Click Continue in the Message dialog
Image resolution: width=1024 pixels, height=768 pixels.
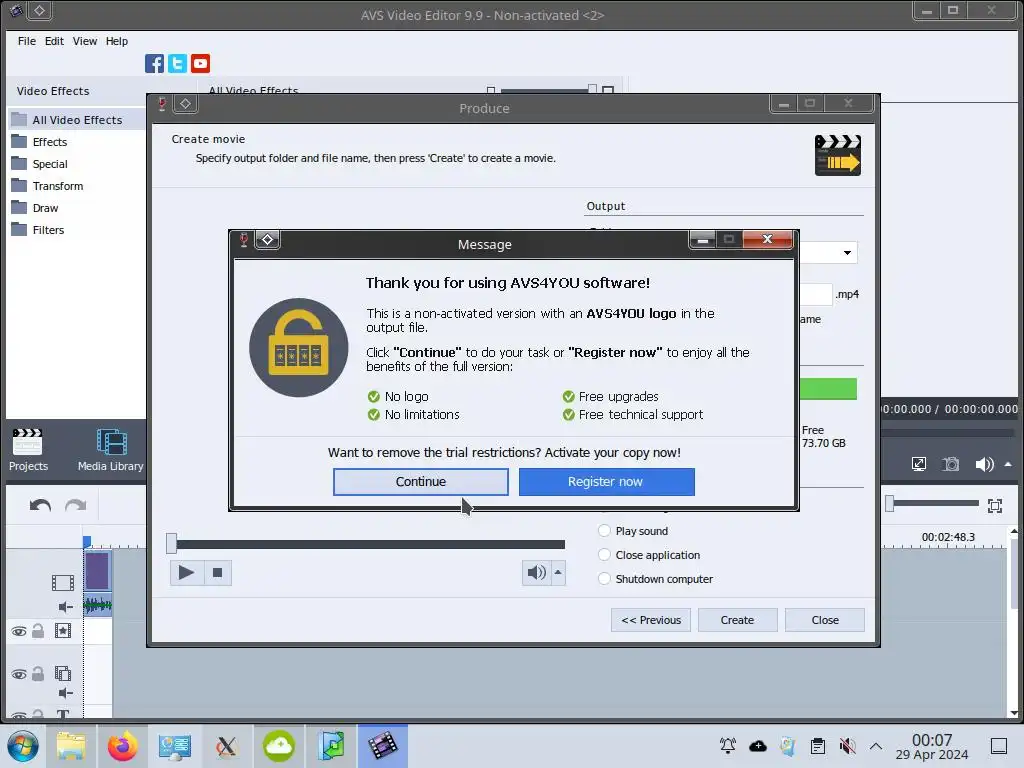tap(421, 482)
